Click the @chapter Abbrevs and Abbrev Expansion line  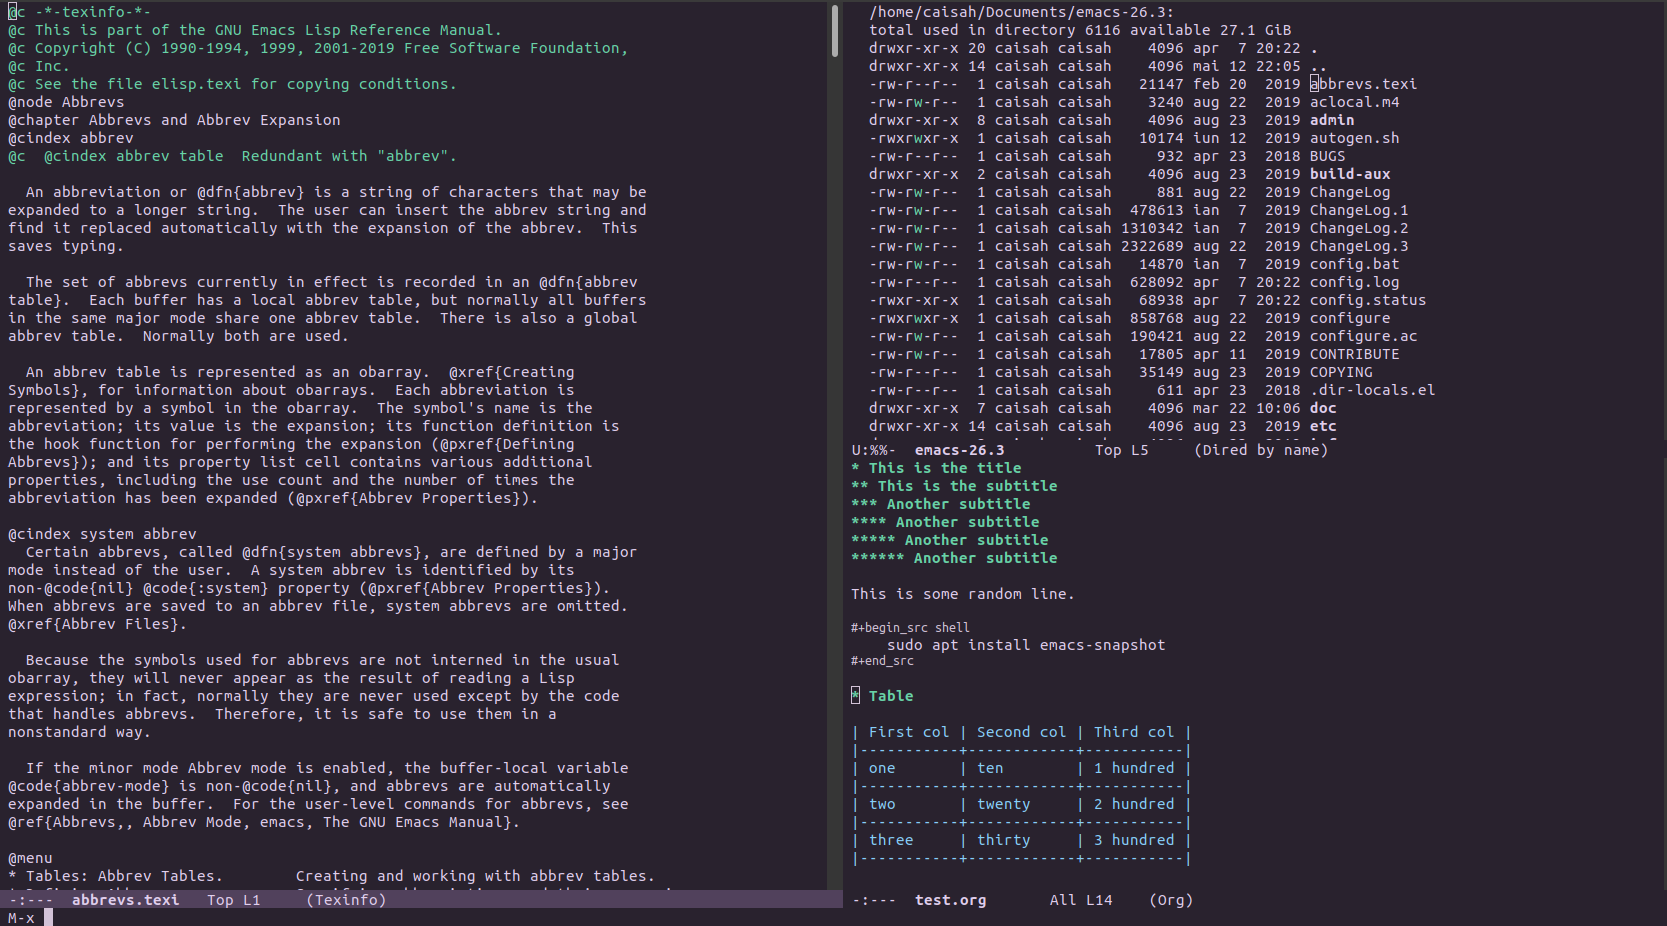(x=174, y=120)
